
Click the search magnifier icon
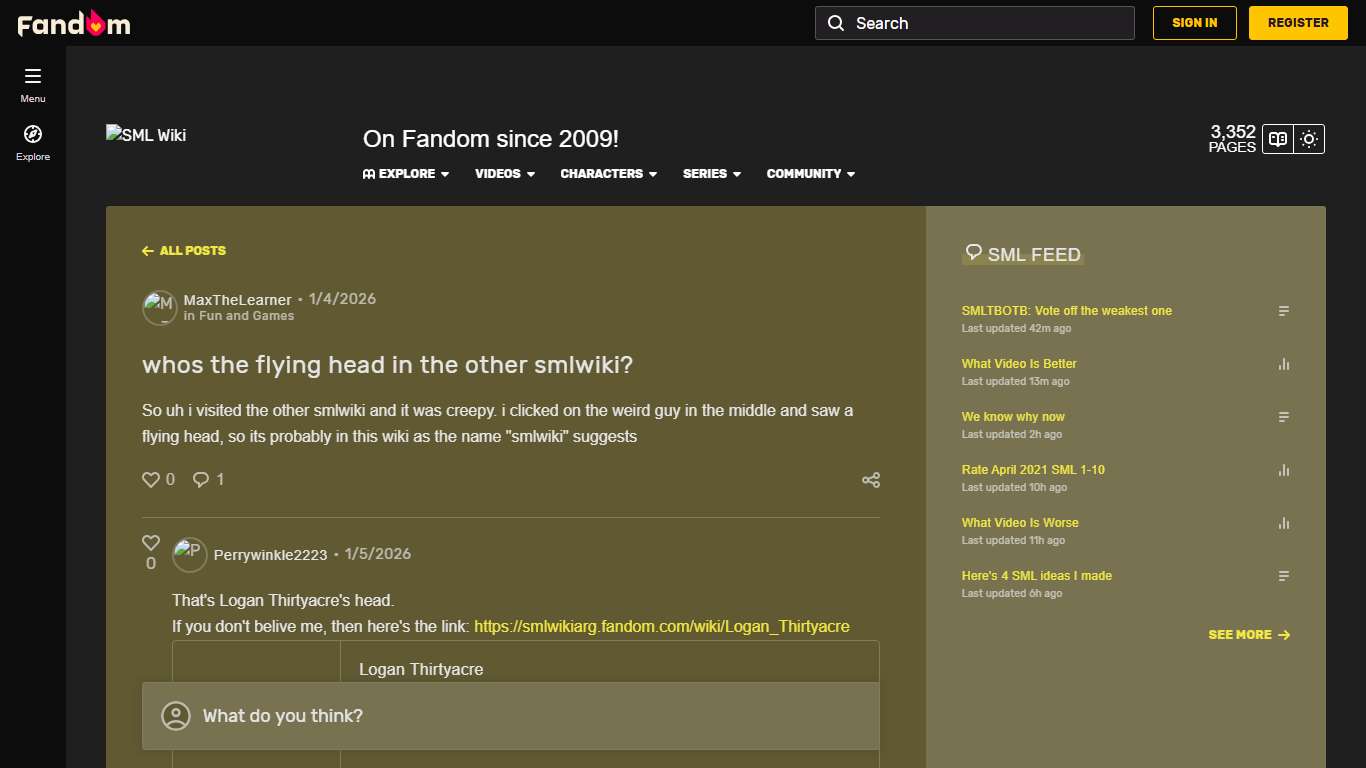836,22
